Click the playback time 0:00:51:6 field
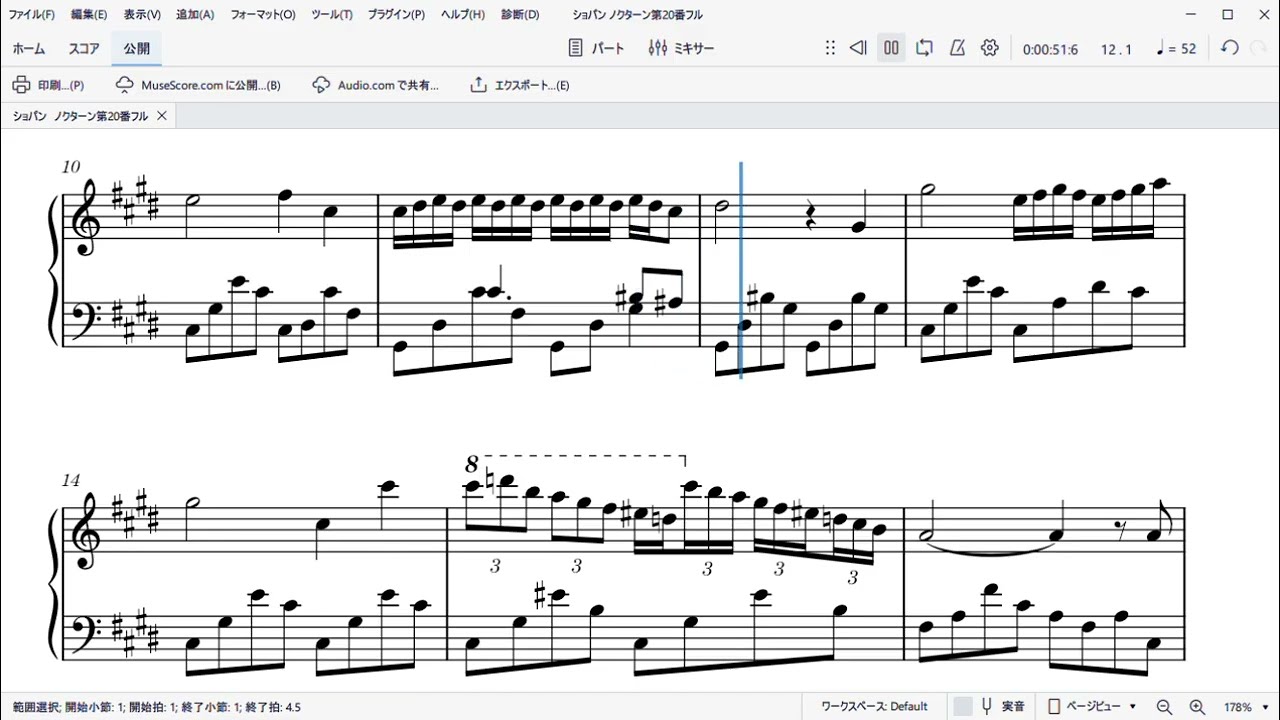Image resolution: width=1280 pixels, height=720 pixels. [1050, 49]
